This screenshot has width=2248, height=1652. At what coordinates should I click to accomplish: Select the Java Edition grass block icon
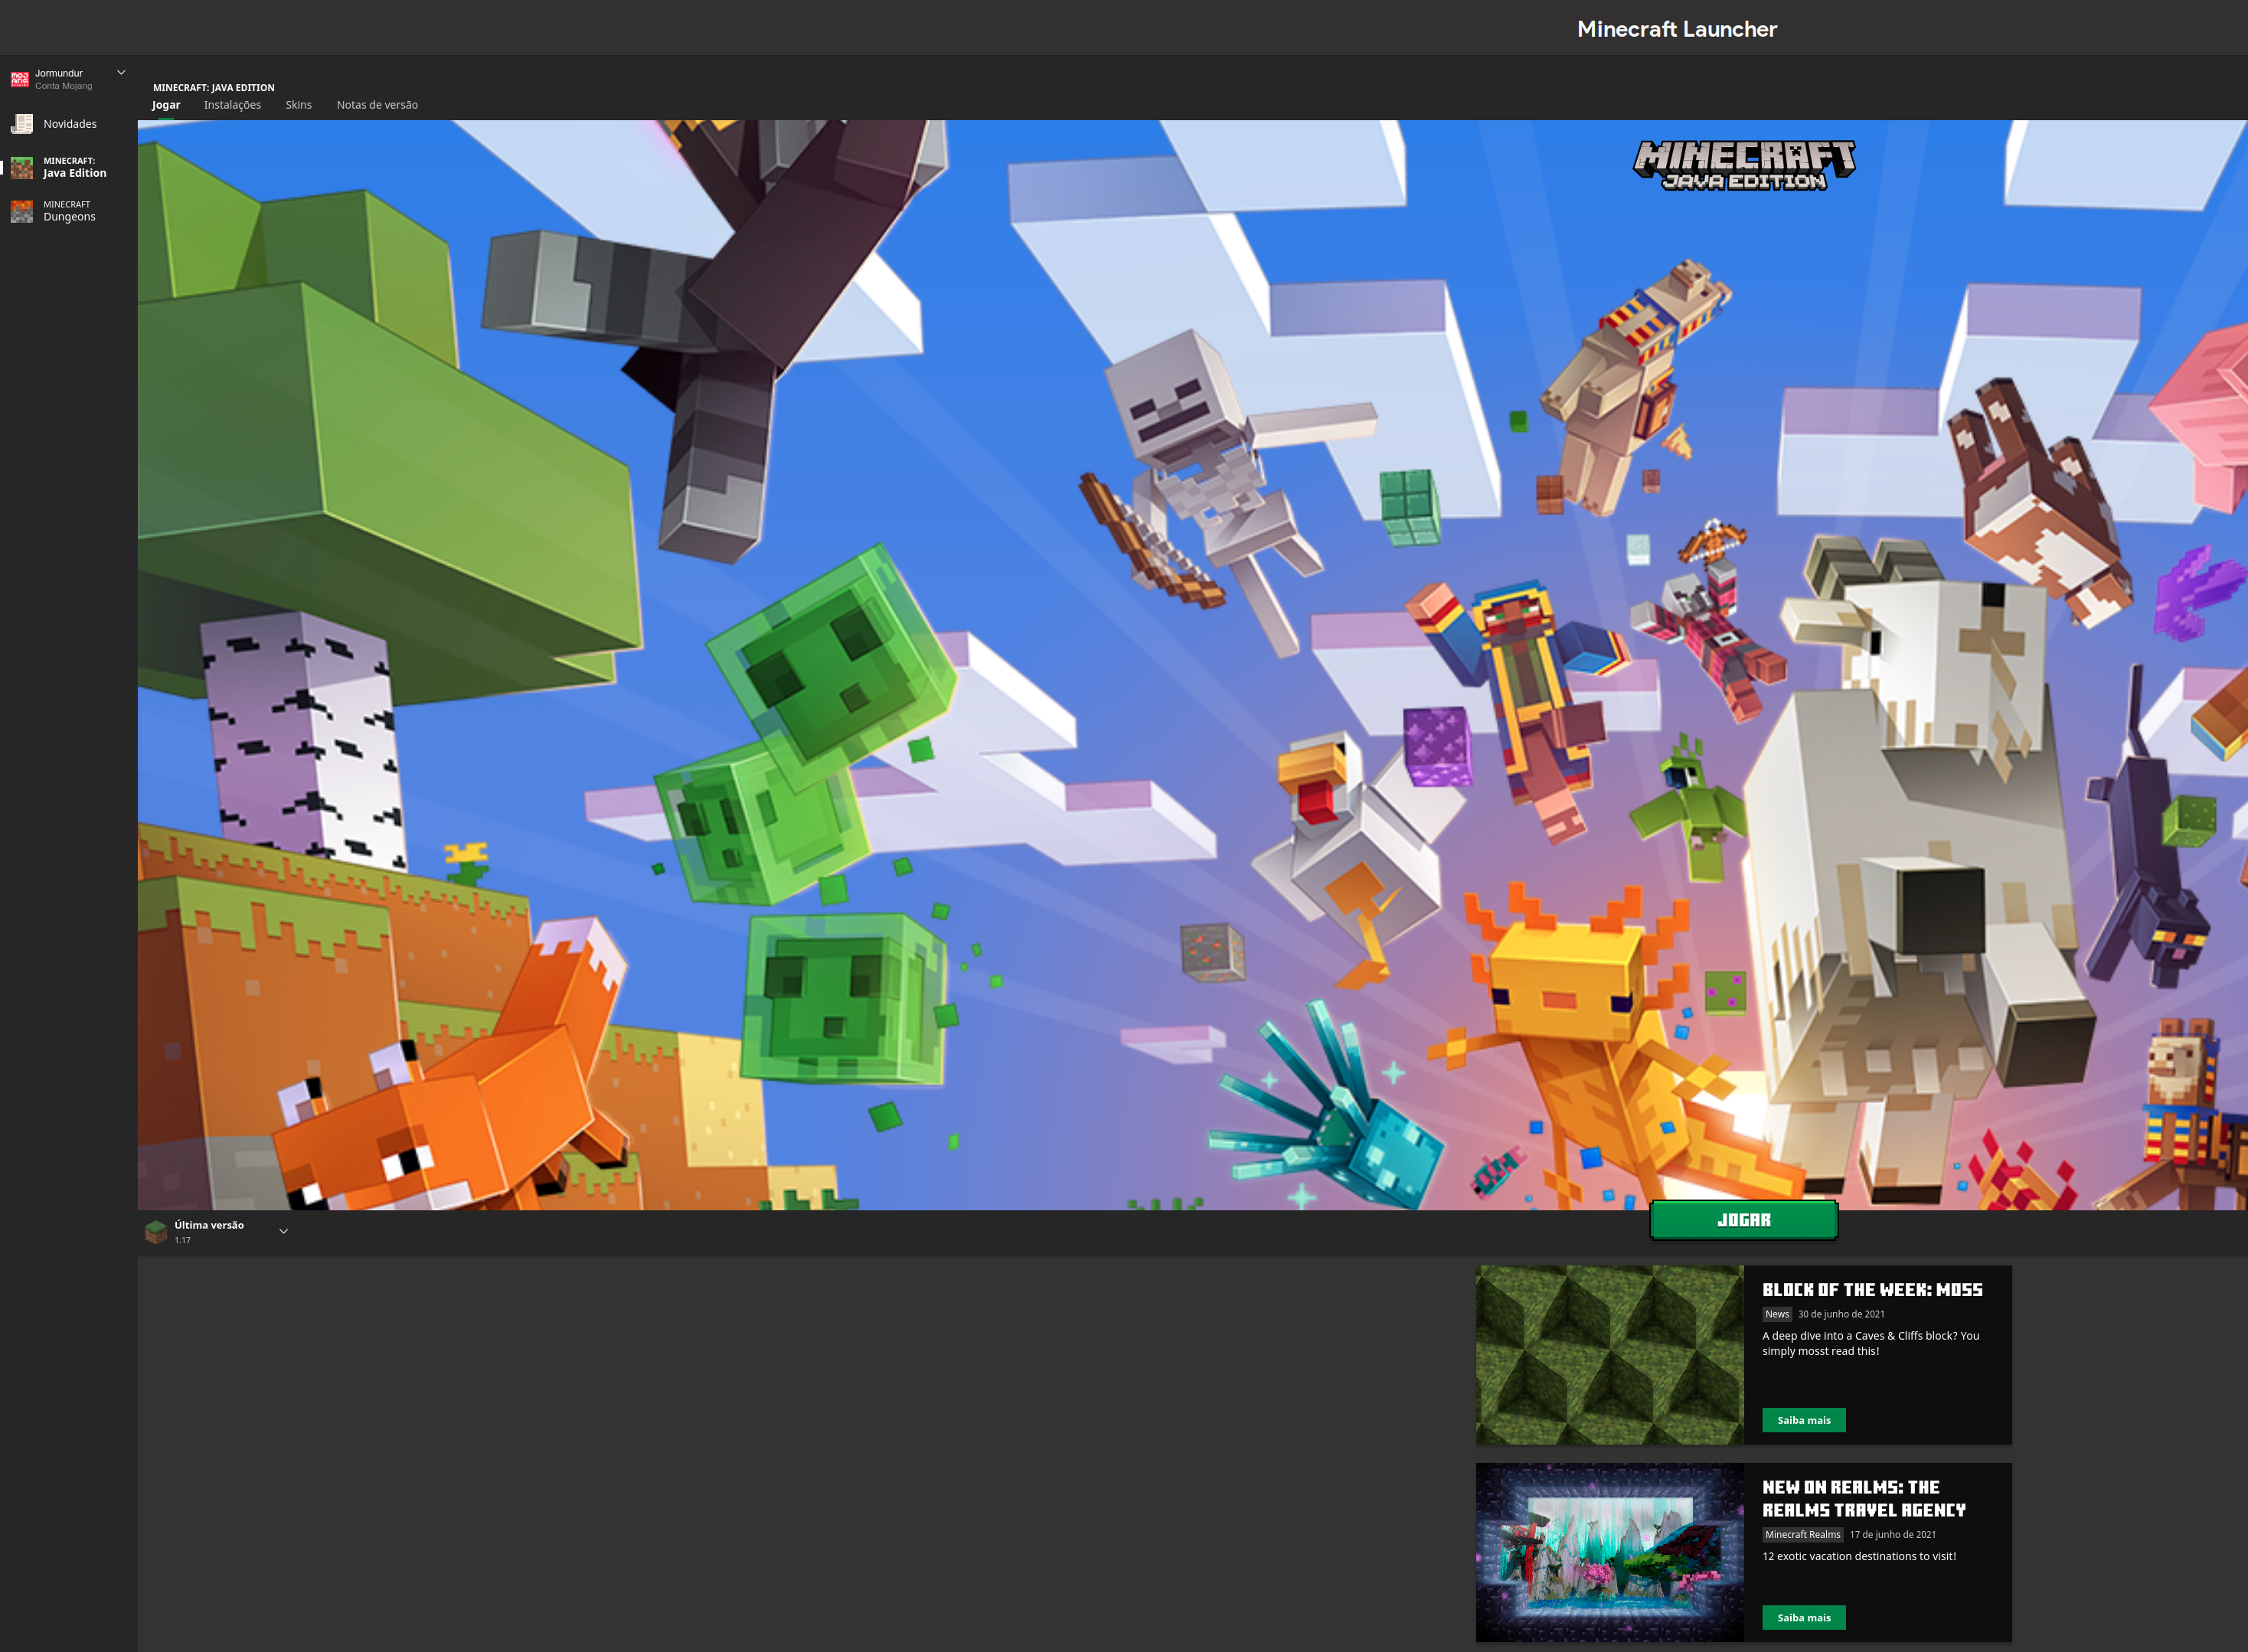coord(22,167)
